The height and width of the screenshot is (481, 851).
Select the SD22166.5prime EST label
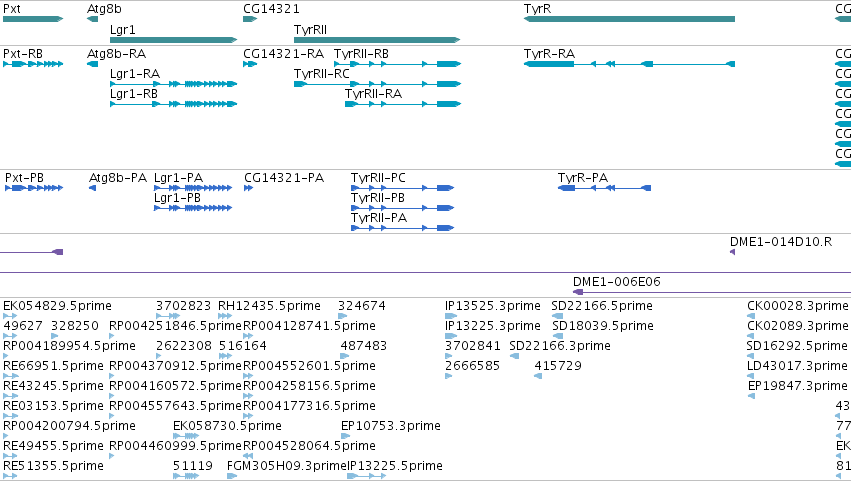(602, 306)
